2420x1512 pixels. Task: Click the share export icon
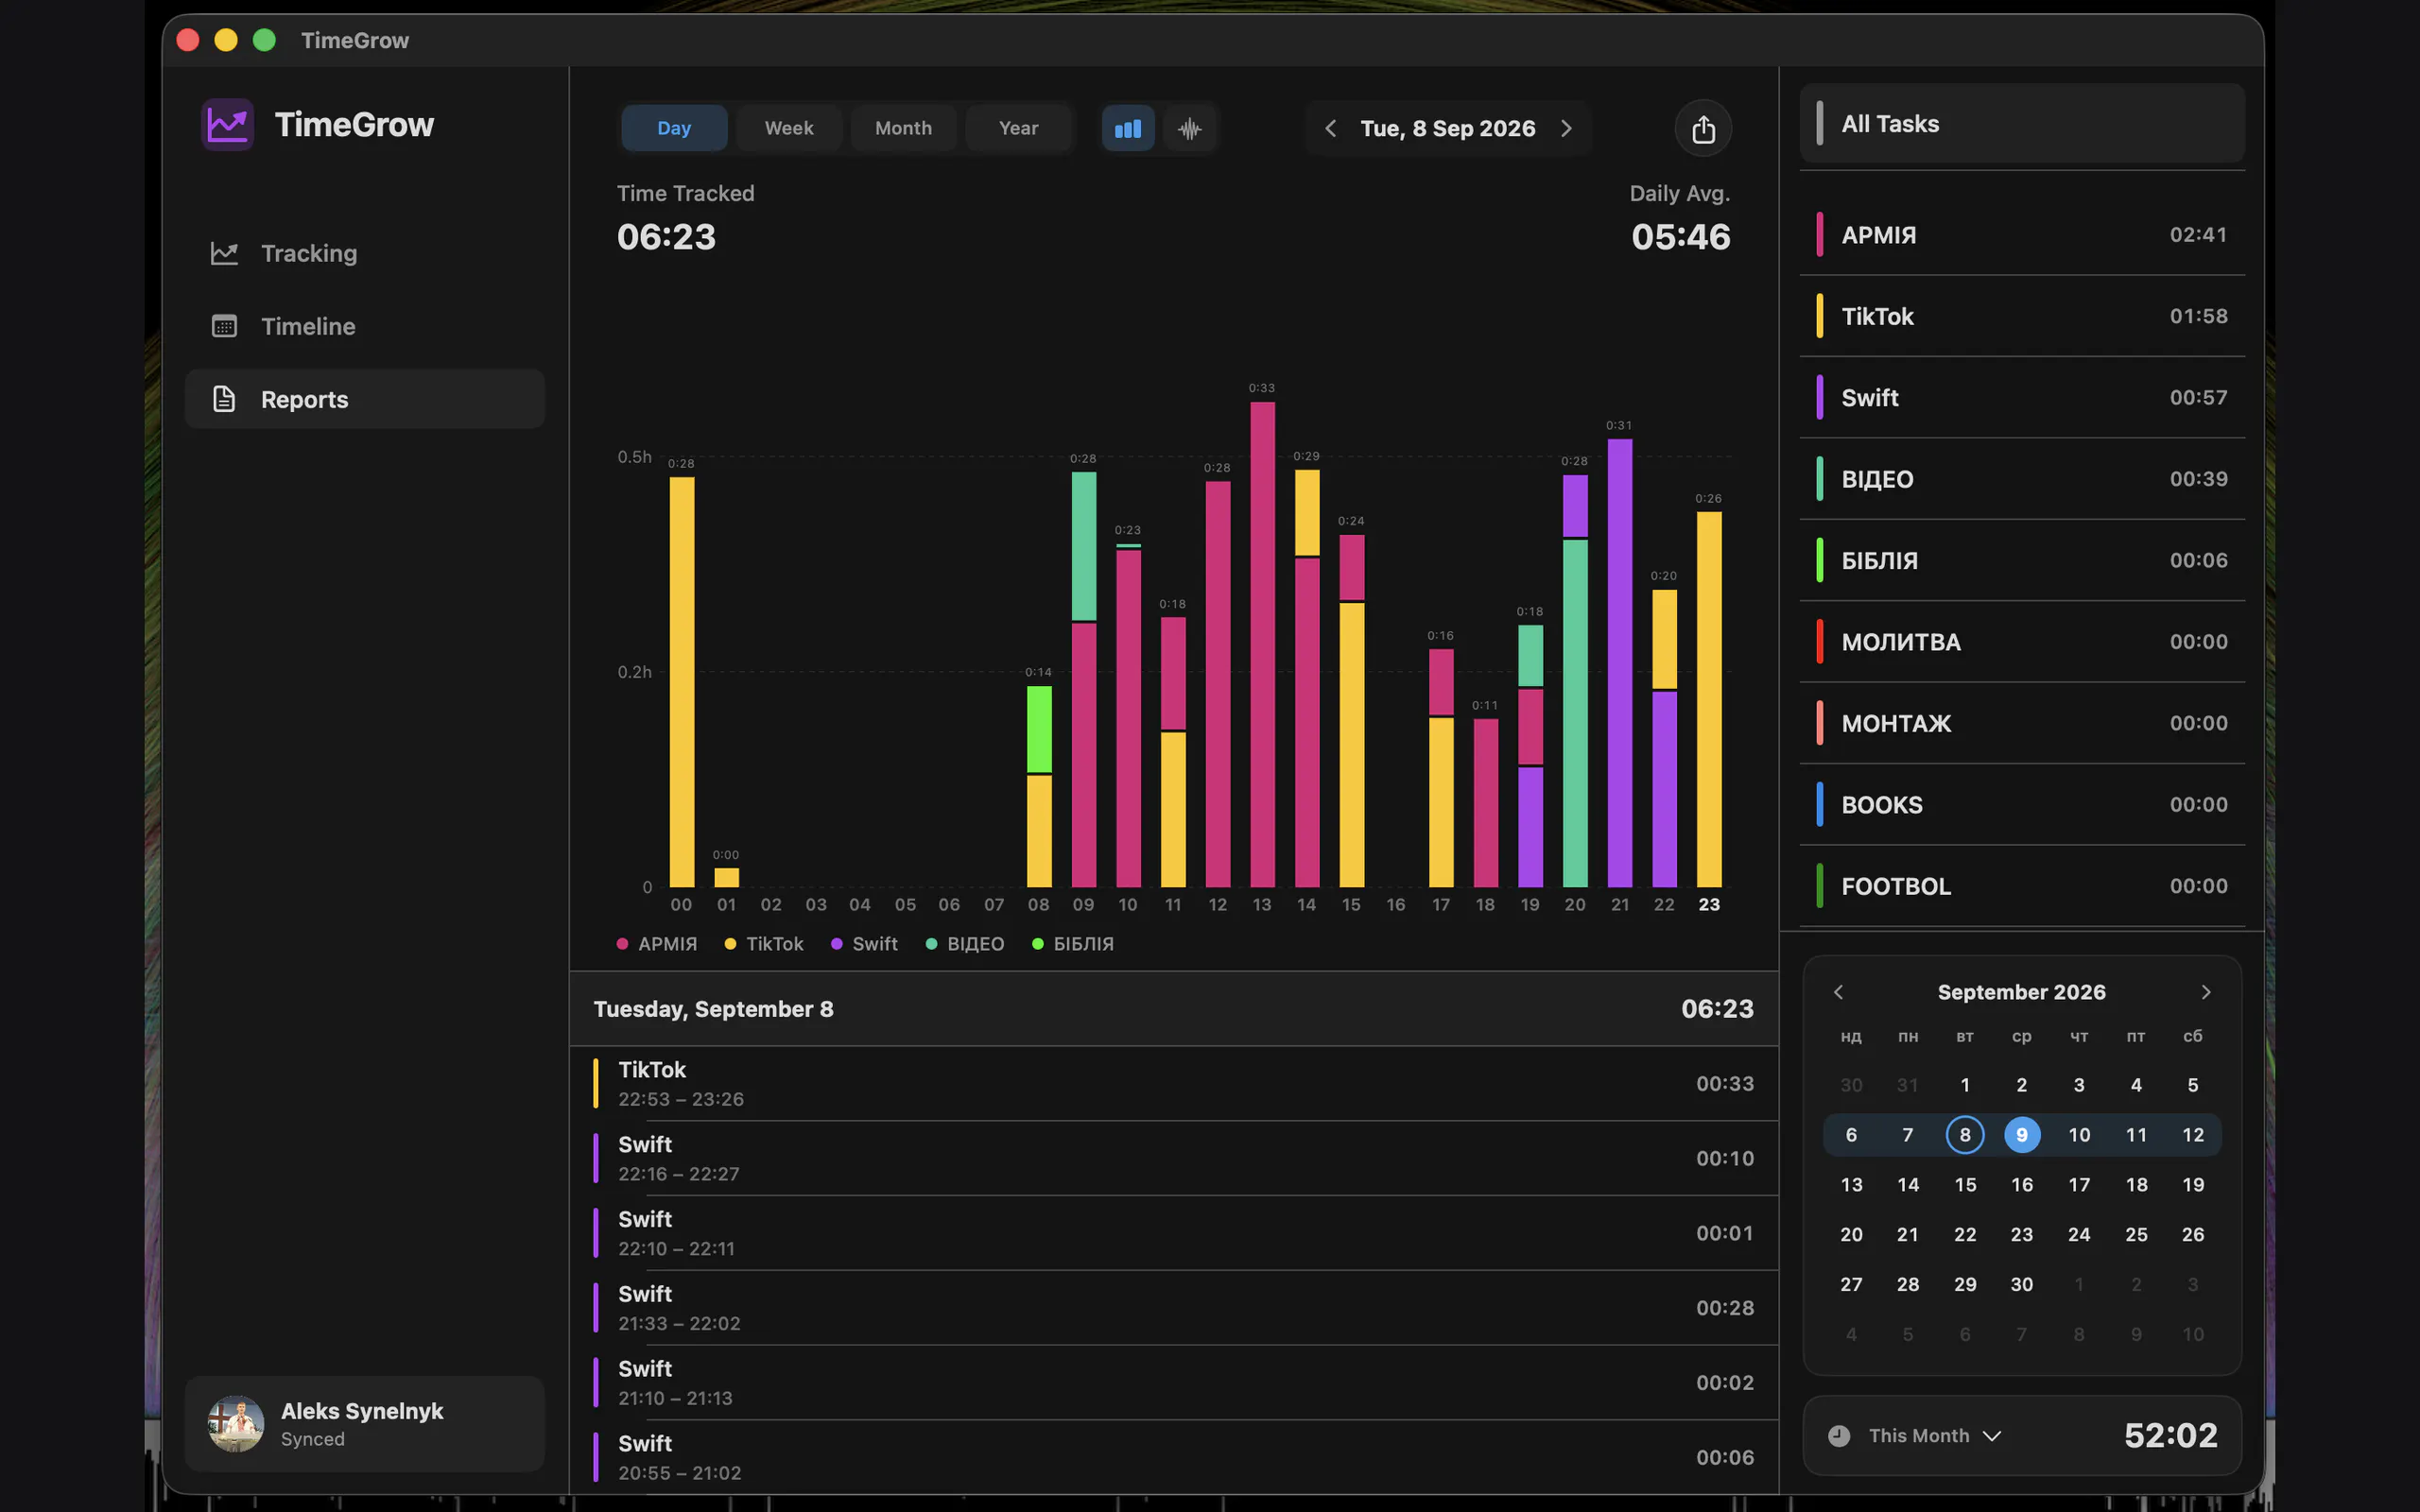coord(1703,129)
